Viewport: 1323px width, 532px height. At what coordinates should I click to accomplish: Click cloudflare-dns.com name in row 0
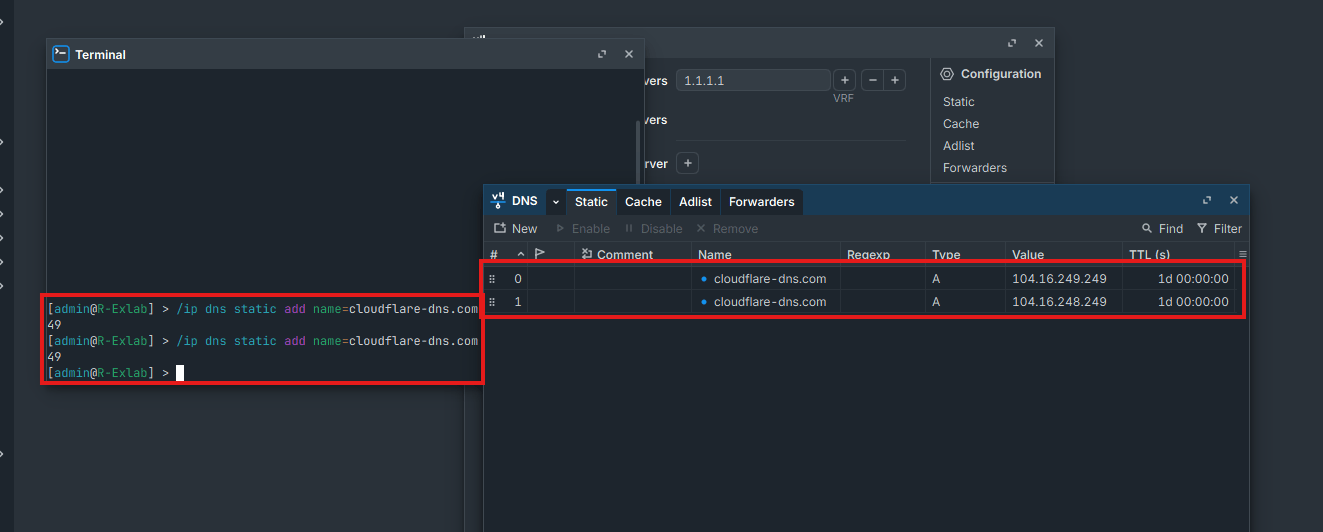tap(770, 279)
